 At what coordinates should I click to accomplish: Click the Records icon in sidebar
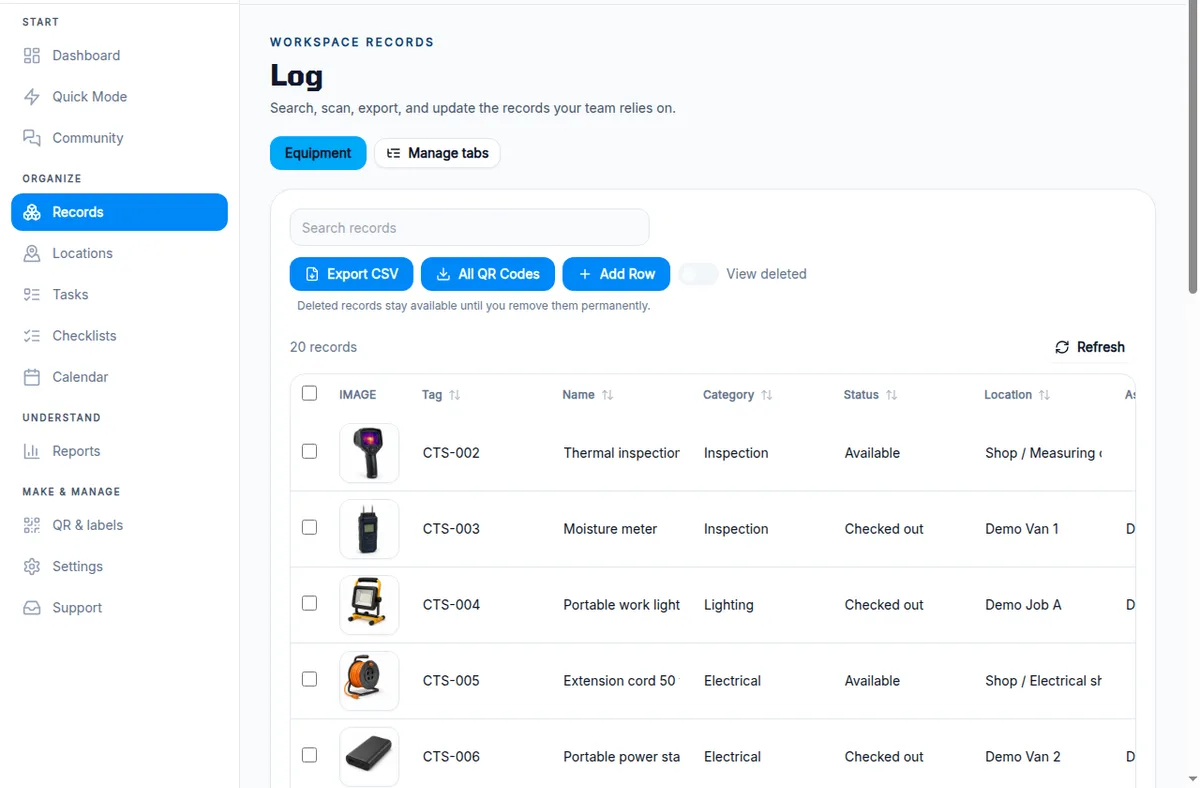(x=32, y=212)
